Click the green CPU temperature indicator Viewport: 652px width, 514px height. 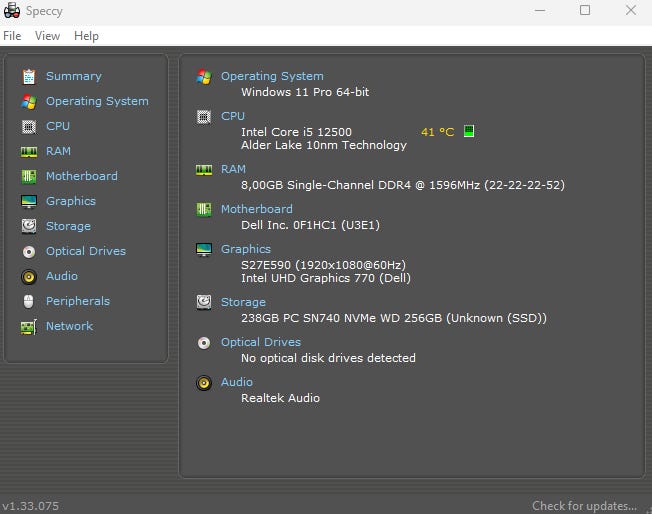pyautogui.click(x=469, y=131)
